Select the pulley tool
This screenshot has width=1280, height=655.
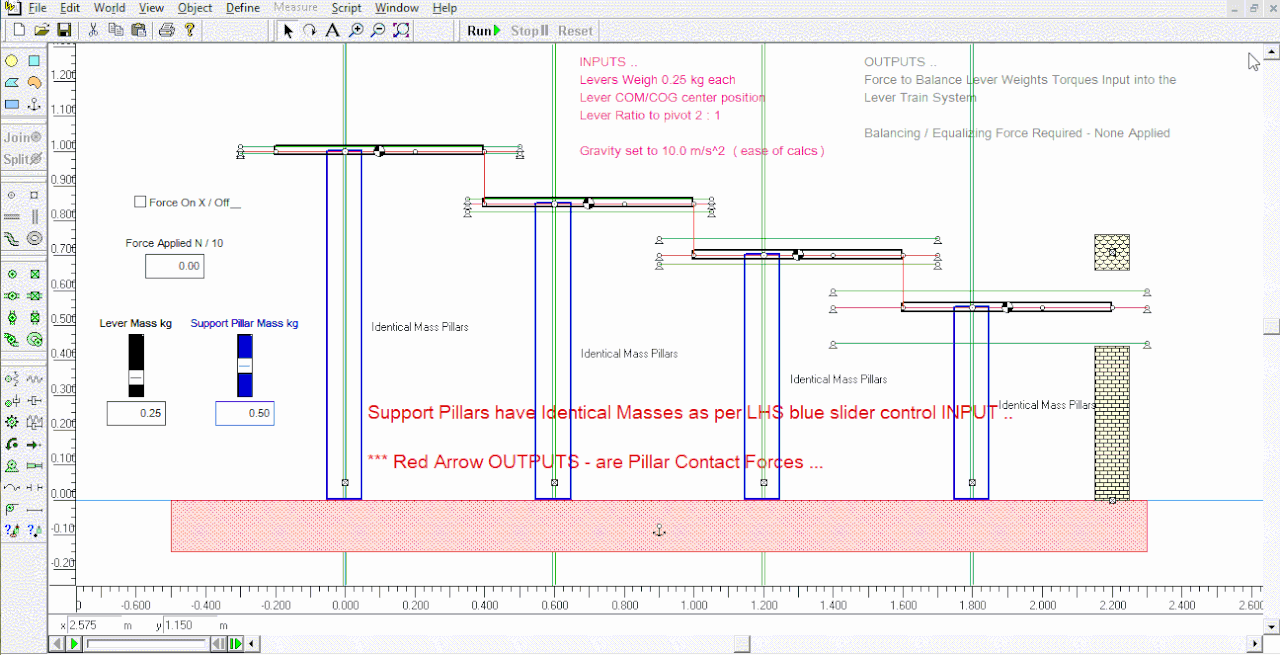12,509
